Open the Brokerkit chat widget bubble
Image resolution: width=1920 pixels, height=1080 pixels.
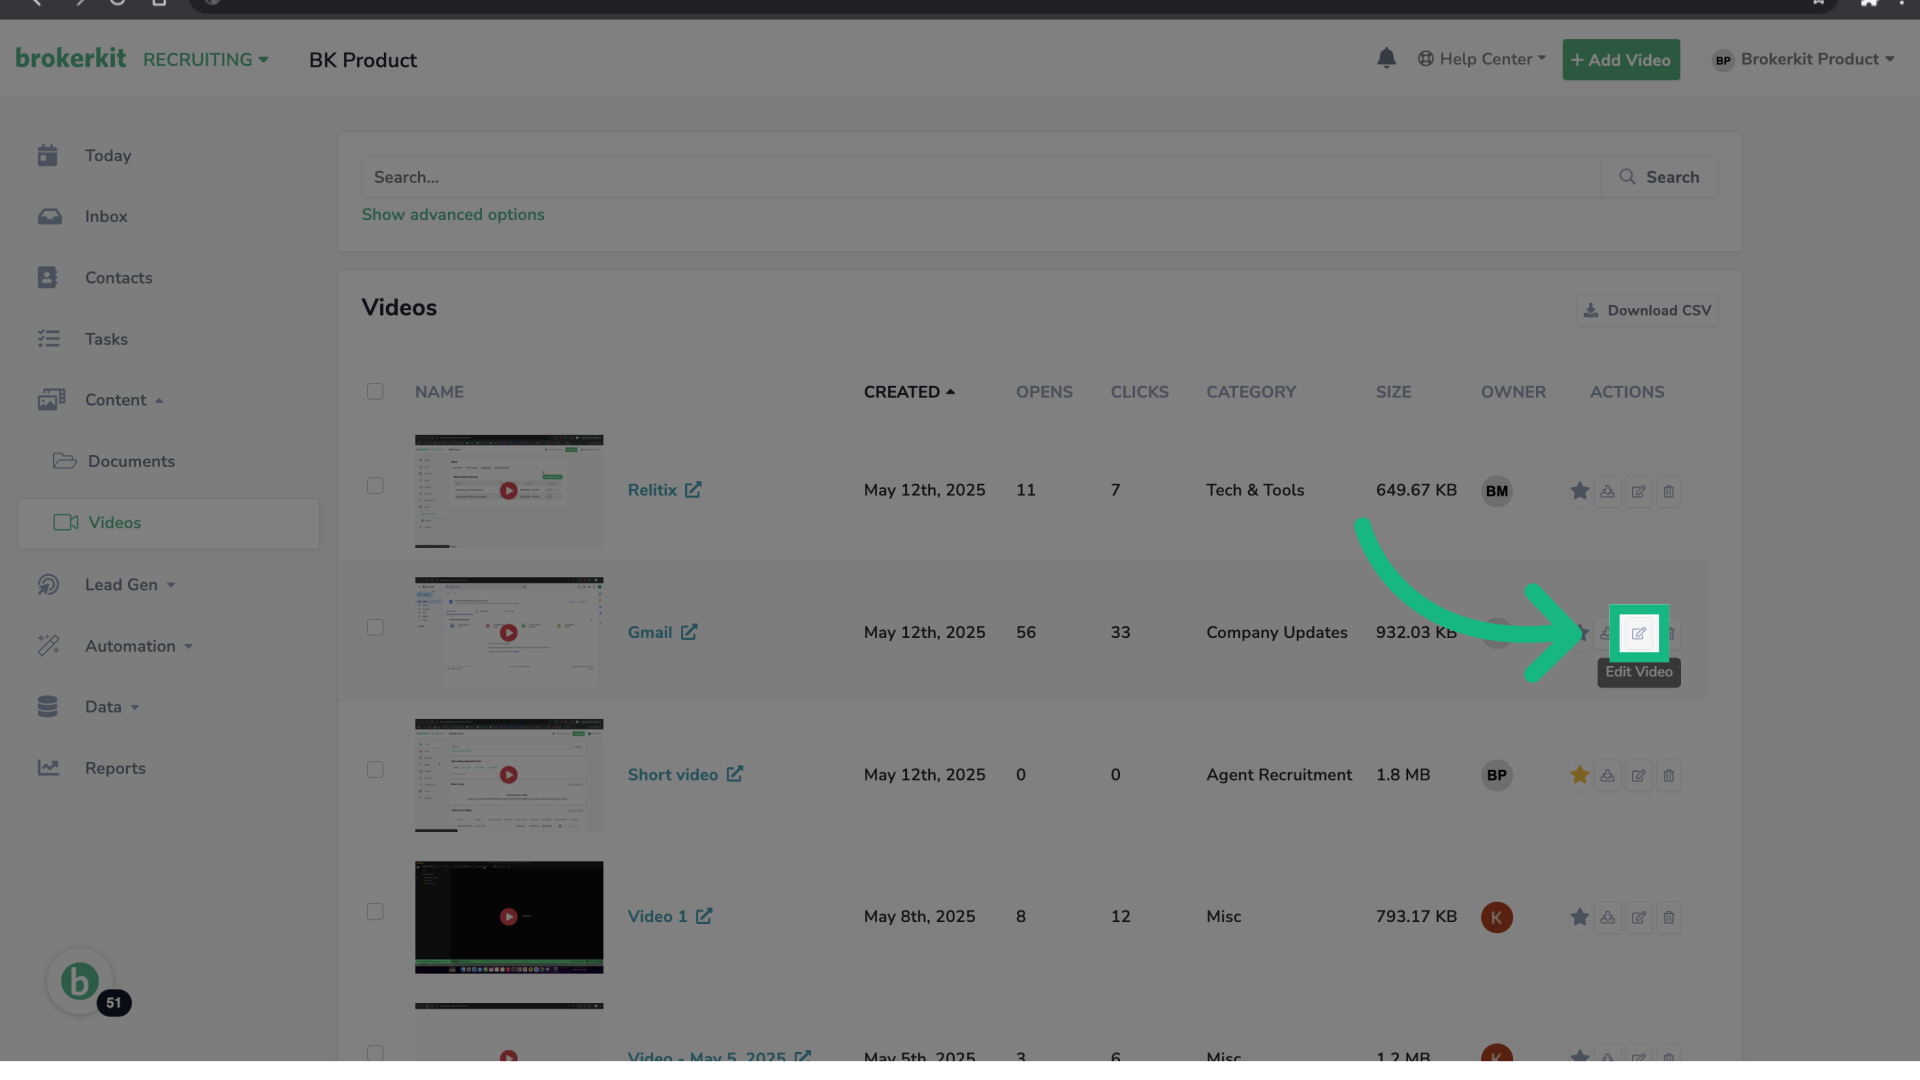[x=80, y=982]
